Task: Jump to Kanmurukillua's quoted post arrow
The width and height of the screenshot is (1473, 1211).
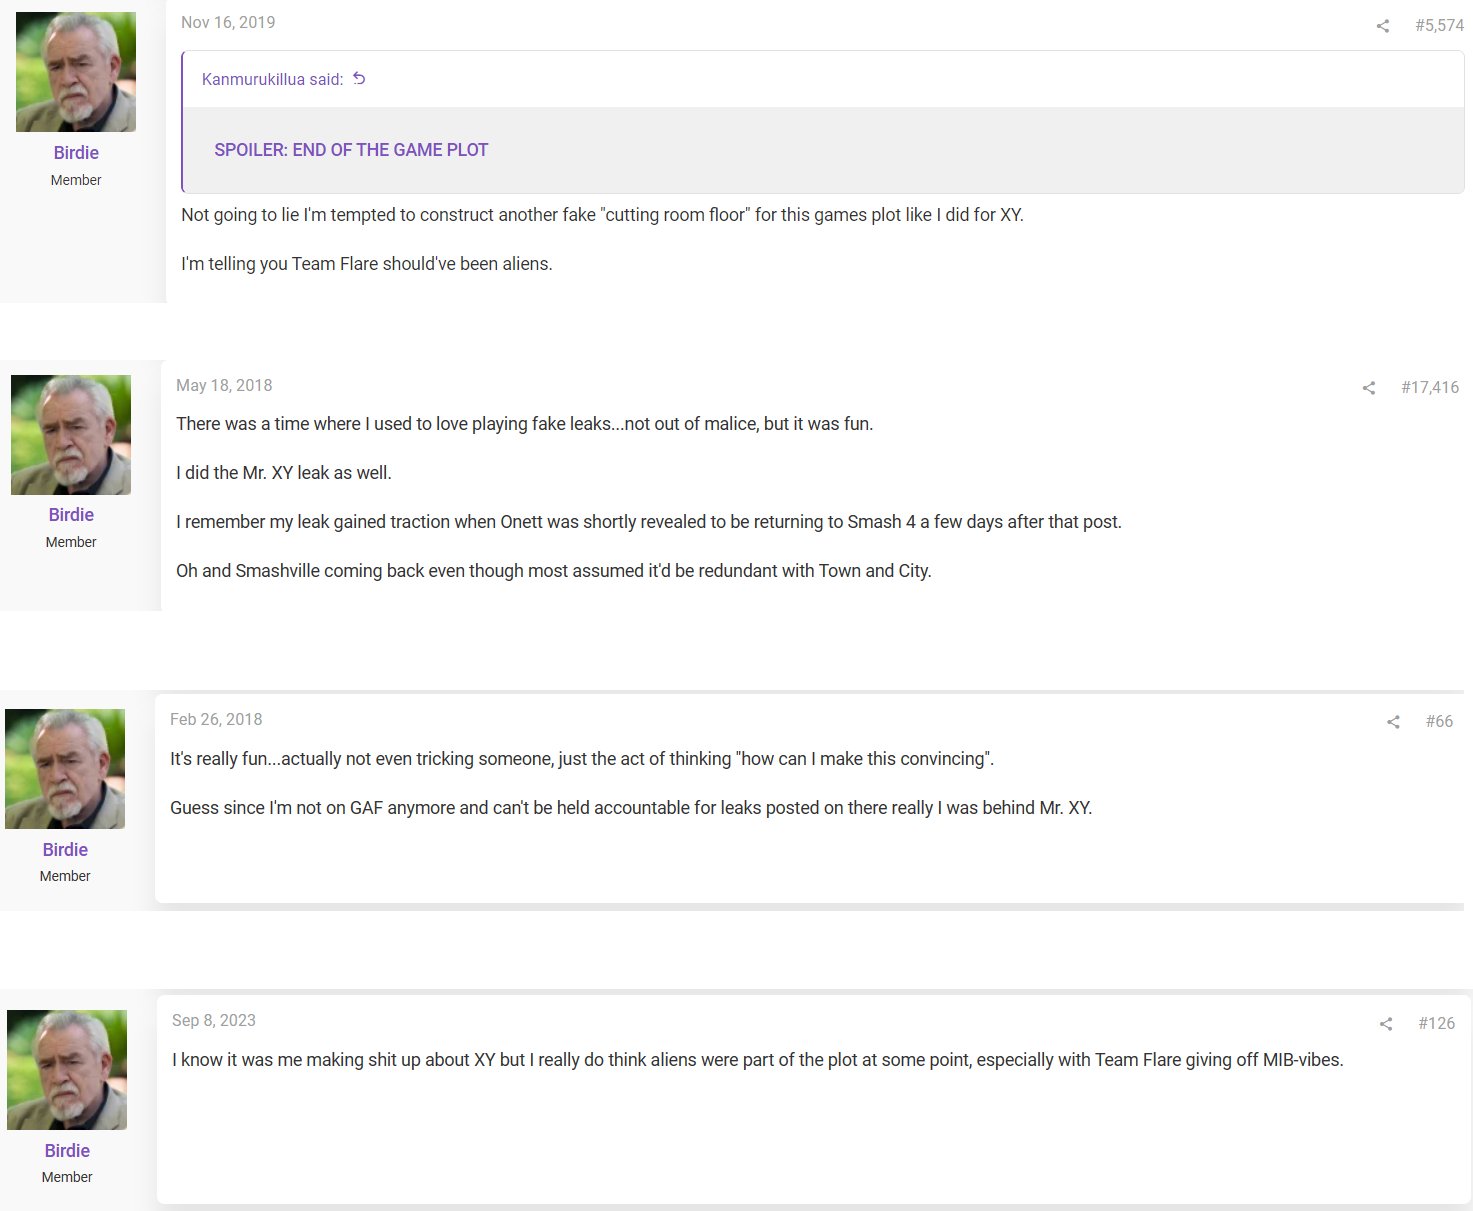Action: click(x=359, y=78)
